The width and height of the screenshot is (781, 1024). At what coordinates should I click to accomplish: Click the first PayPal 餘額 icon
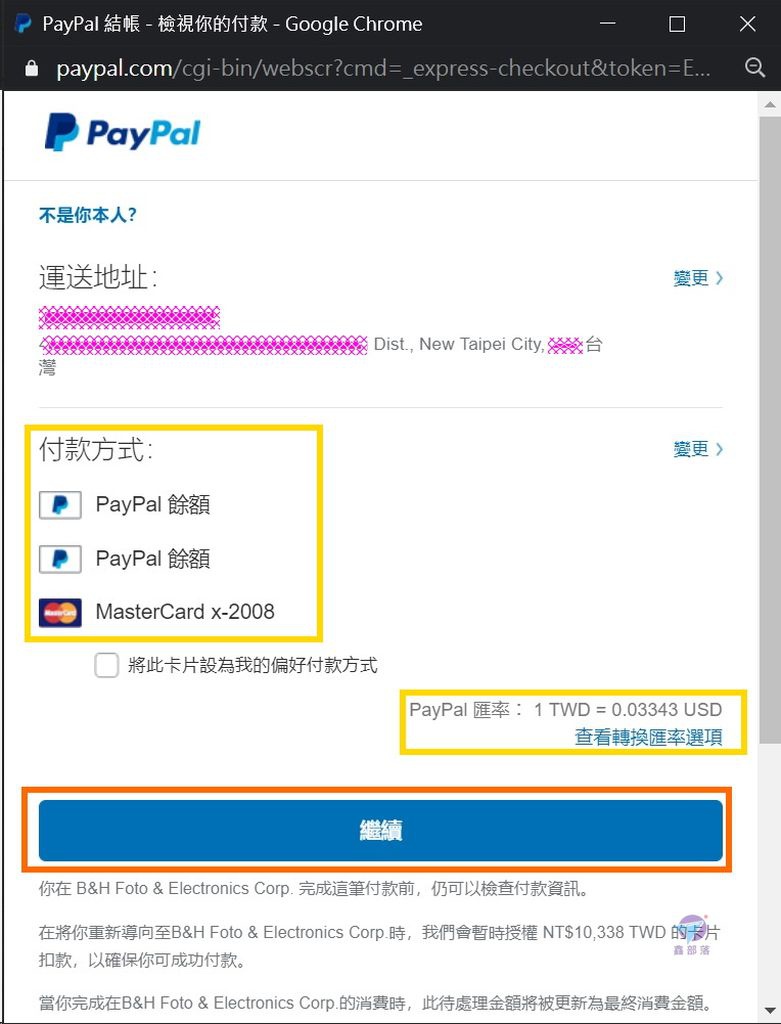pyautogui.click(x=60, y=505)
